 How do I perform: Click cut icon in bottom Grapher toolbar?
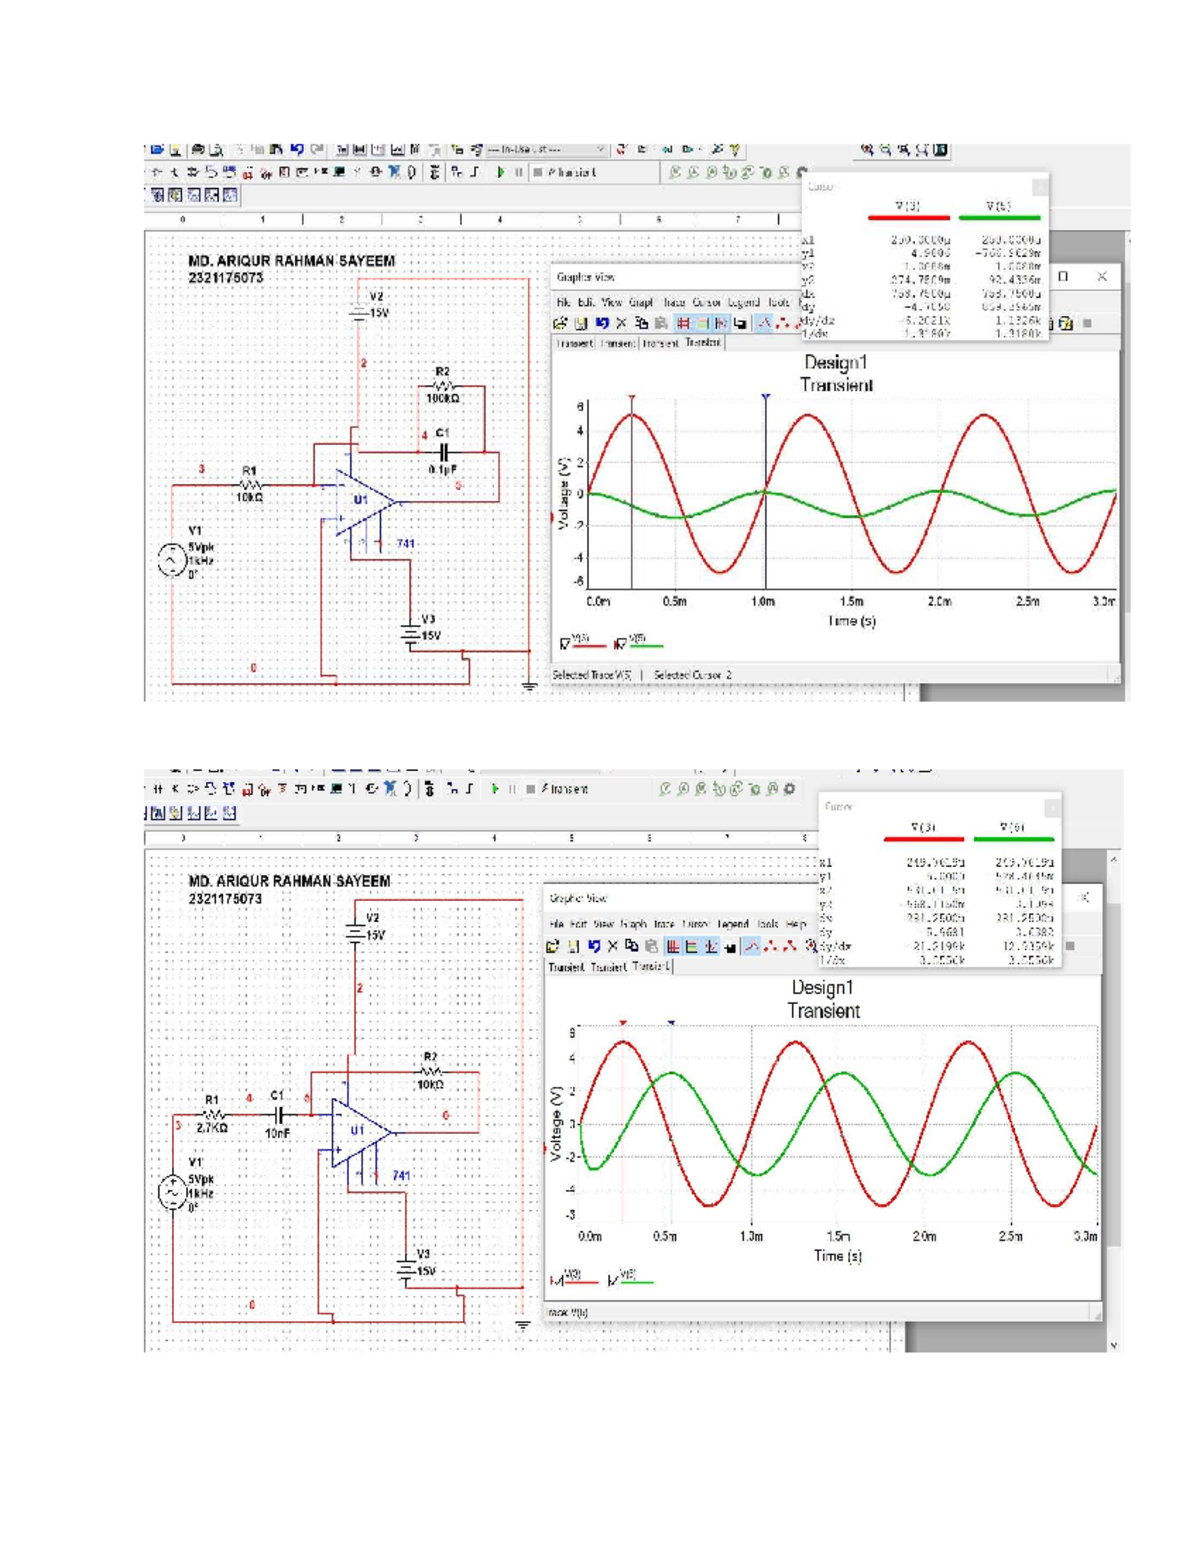(x=613, y=946)
